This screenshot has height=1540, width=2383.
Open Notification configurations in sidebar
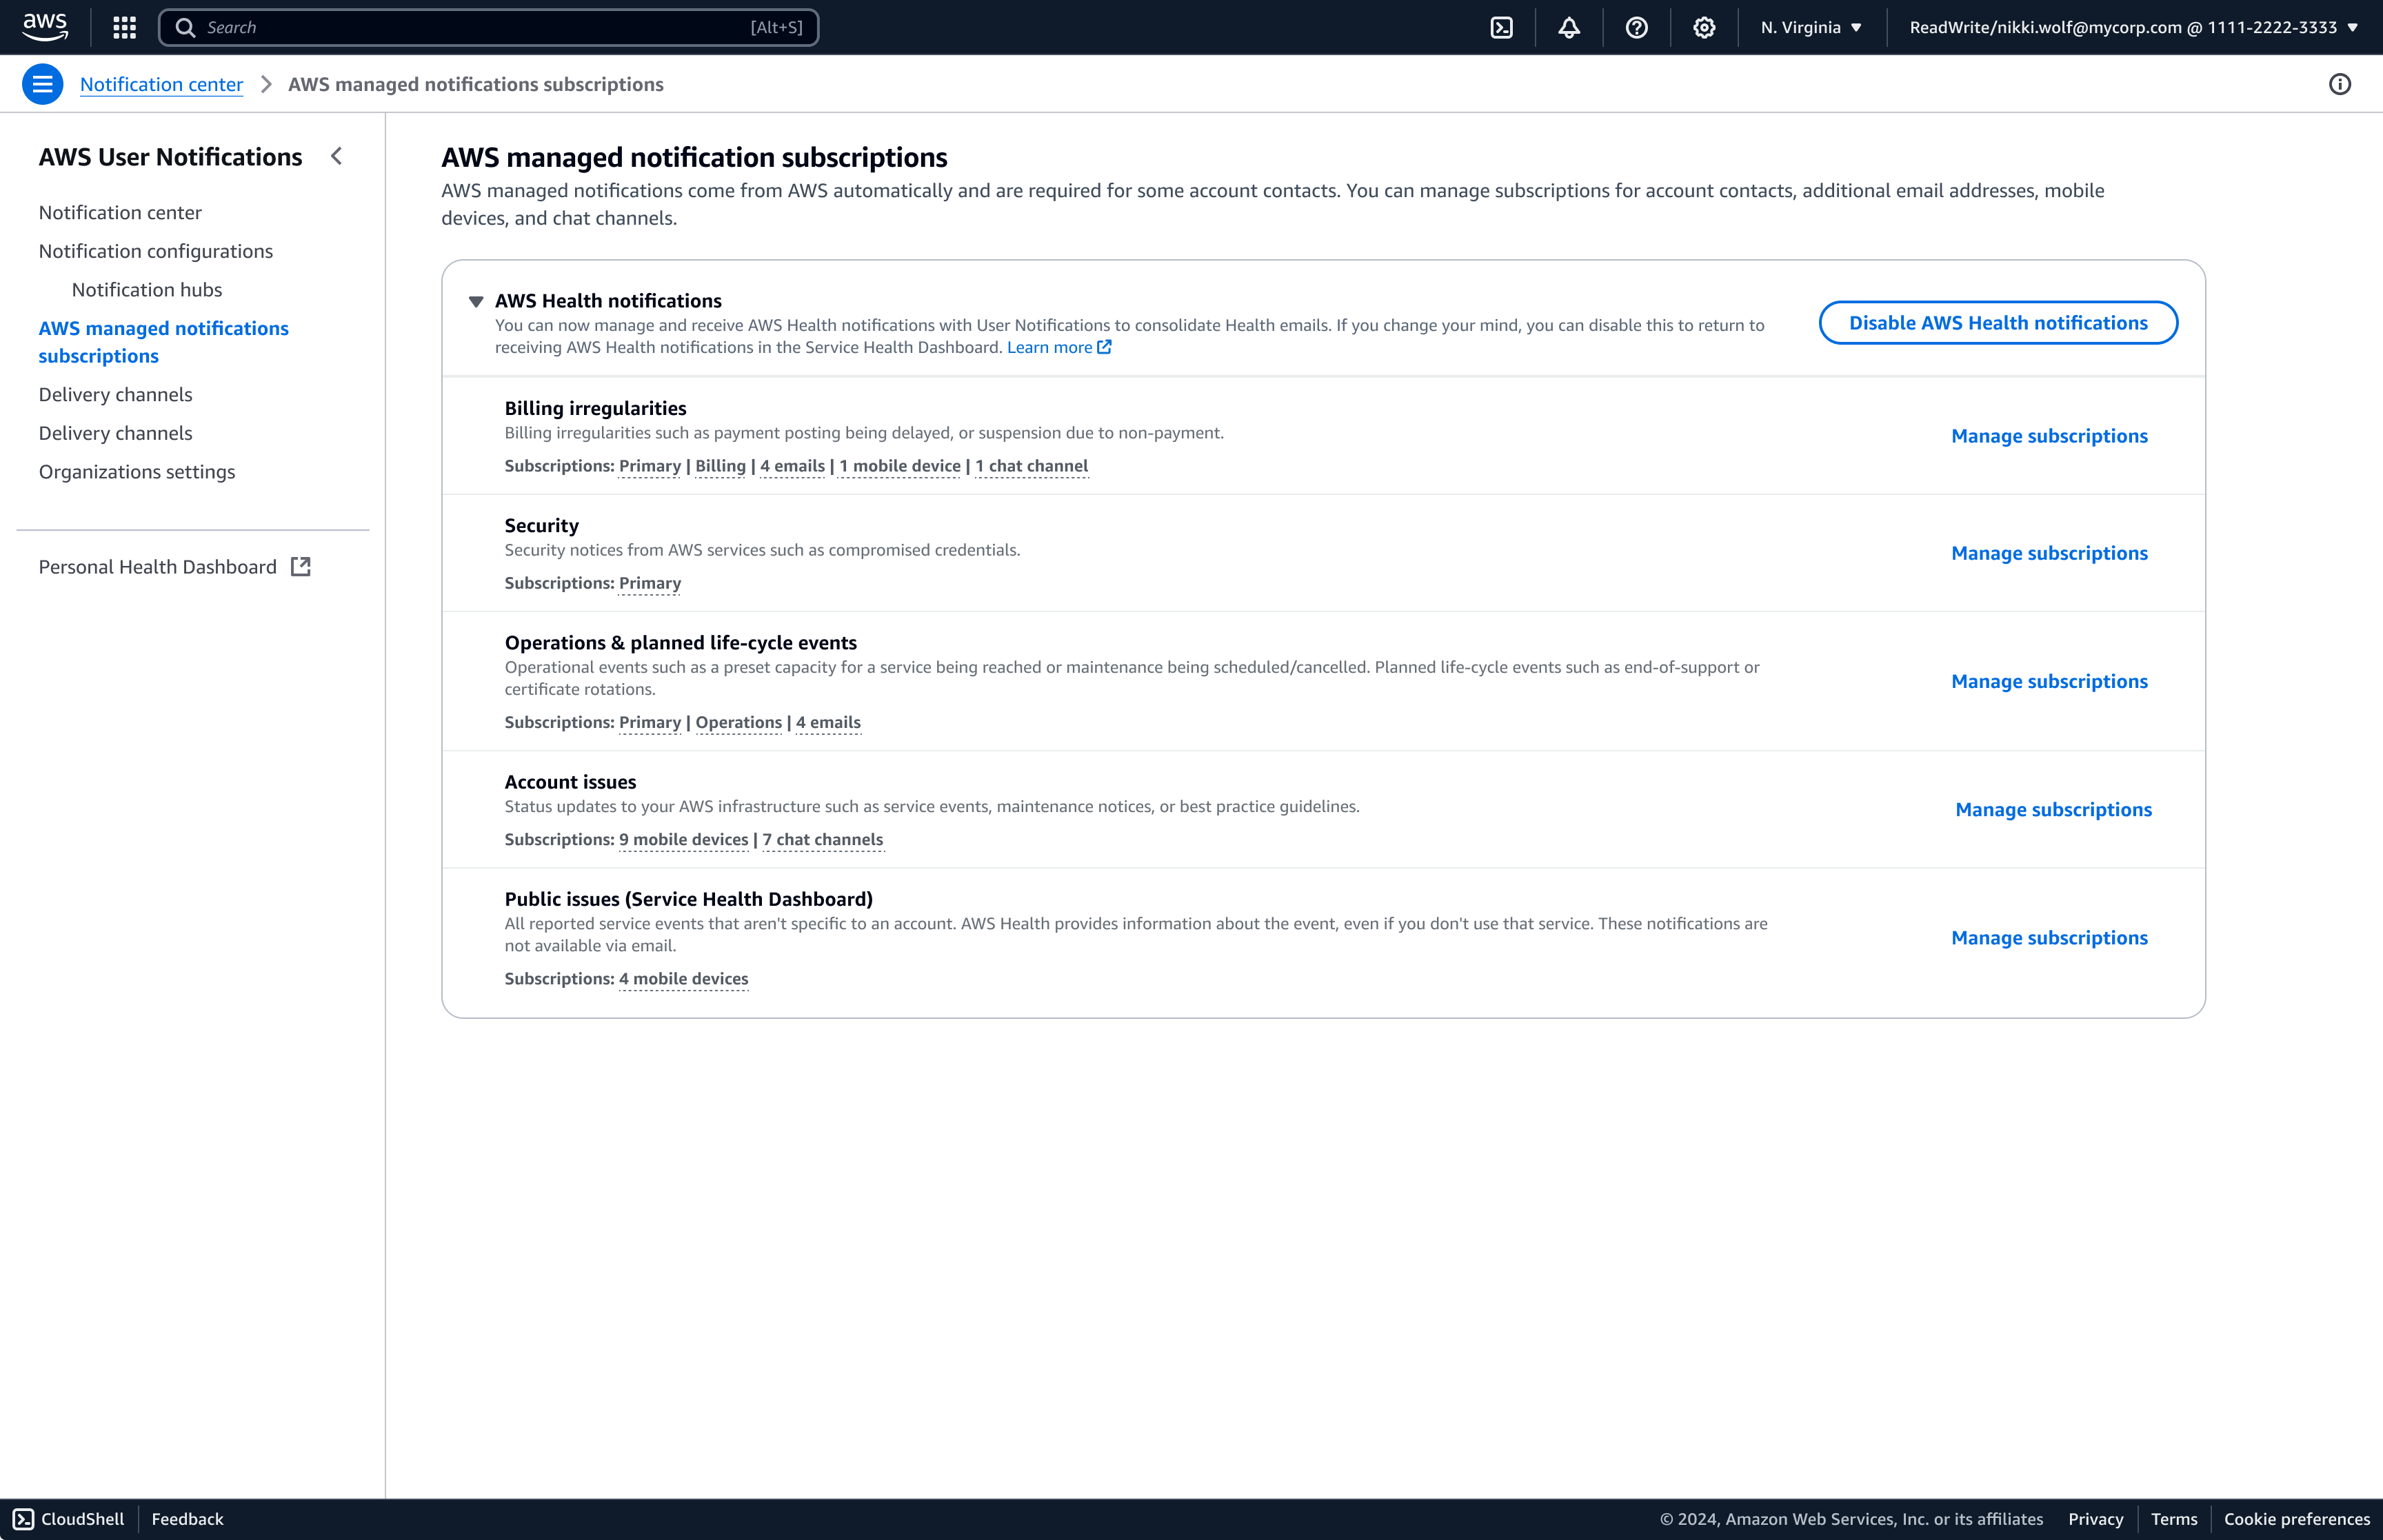(156, 251)
